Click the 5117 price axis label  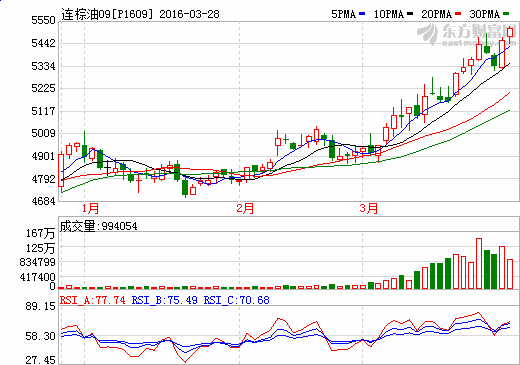pos(43,111)
